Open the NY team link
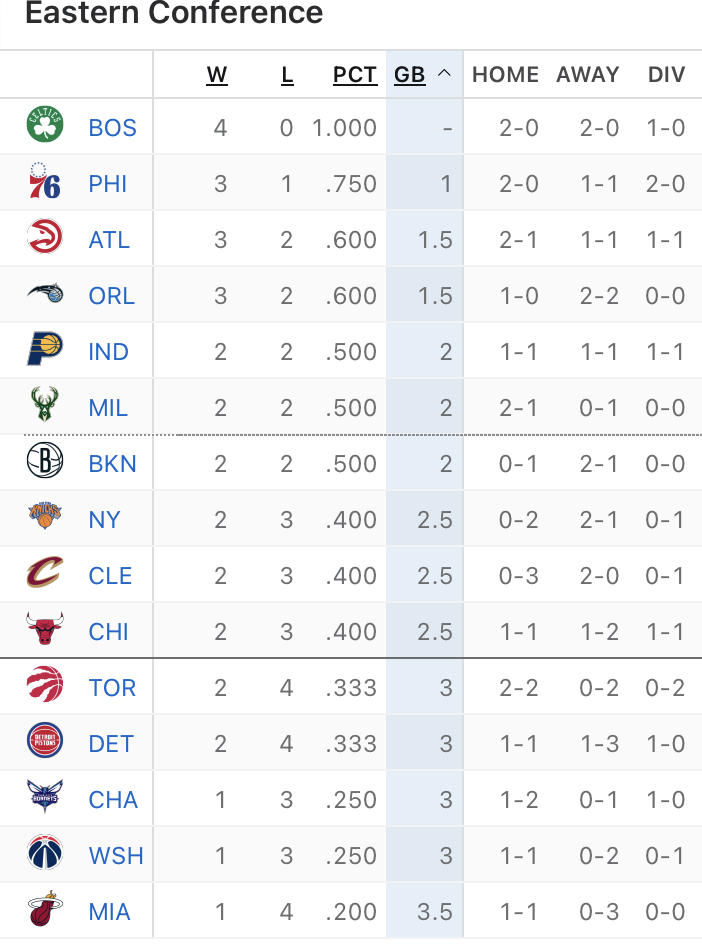This screenshot has width=702, height=952. point(104,520)
